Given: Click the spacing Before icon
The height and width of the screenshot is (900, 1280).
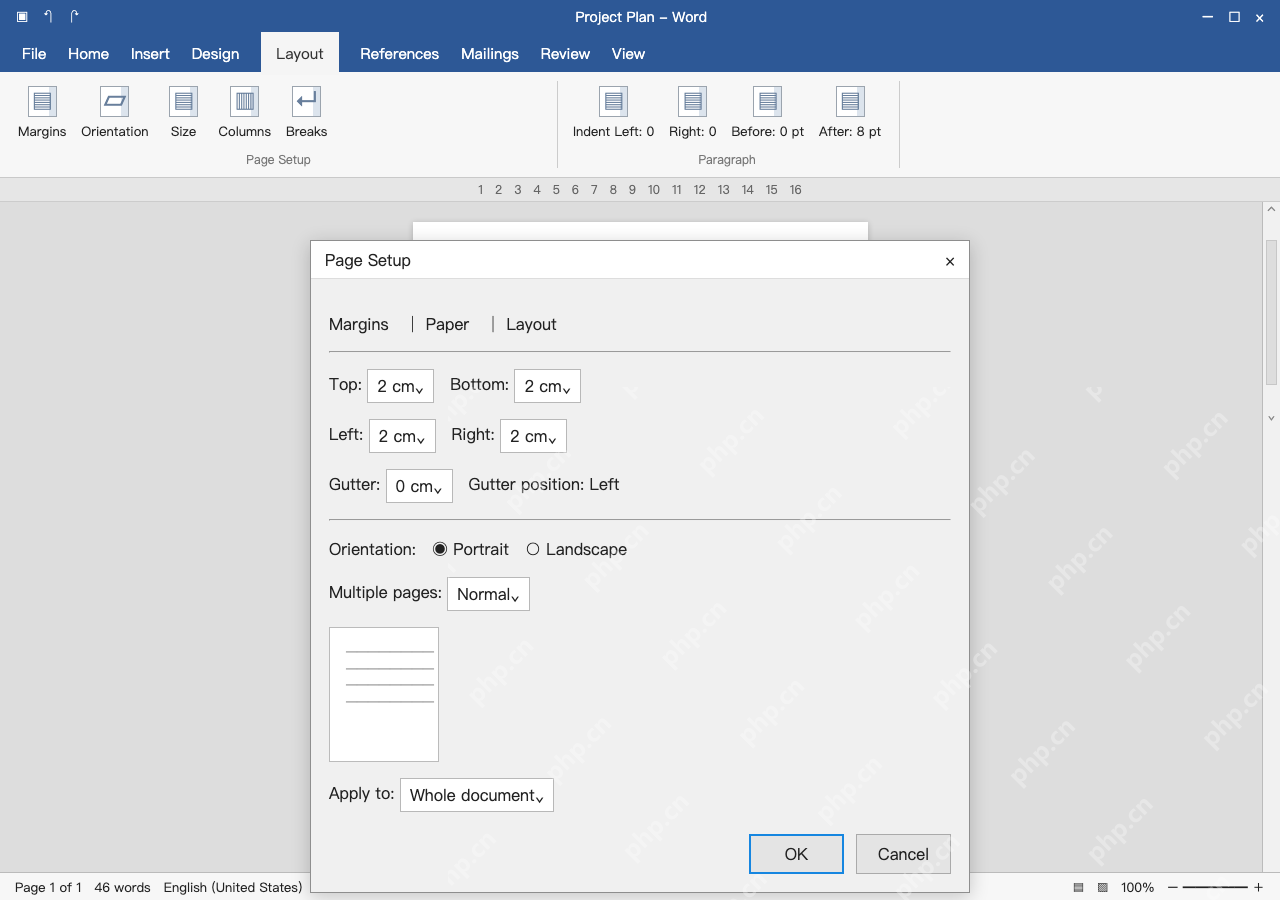Looking at the screenshot, I should point(767,102).
